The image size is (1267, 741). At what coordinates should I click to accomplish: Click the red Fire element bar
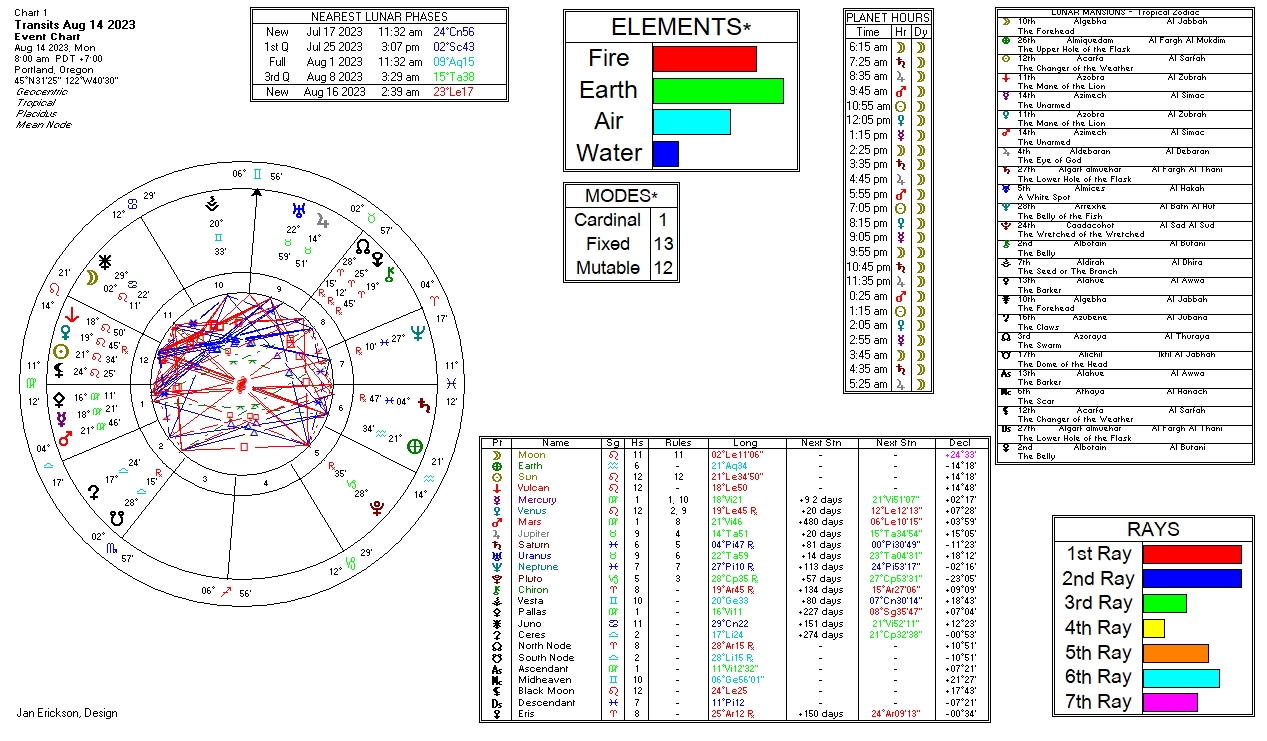tap(704, 58)
